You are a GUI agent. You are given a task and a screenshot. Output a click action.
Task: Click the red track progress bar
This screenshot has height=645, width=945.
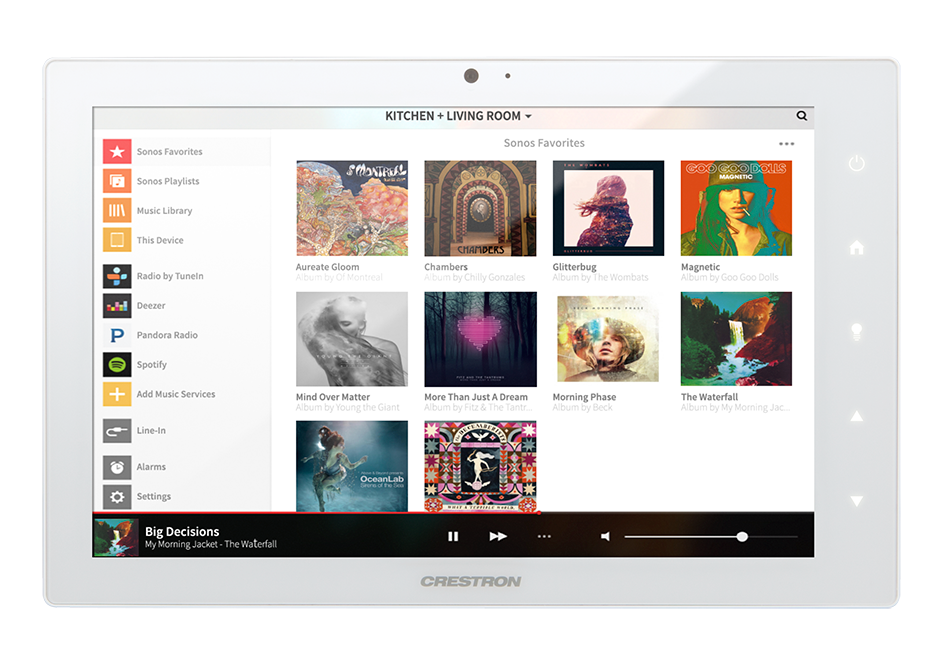[316, 512]
